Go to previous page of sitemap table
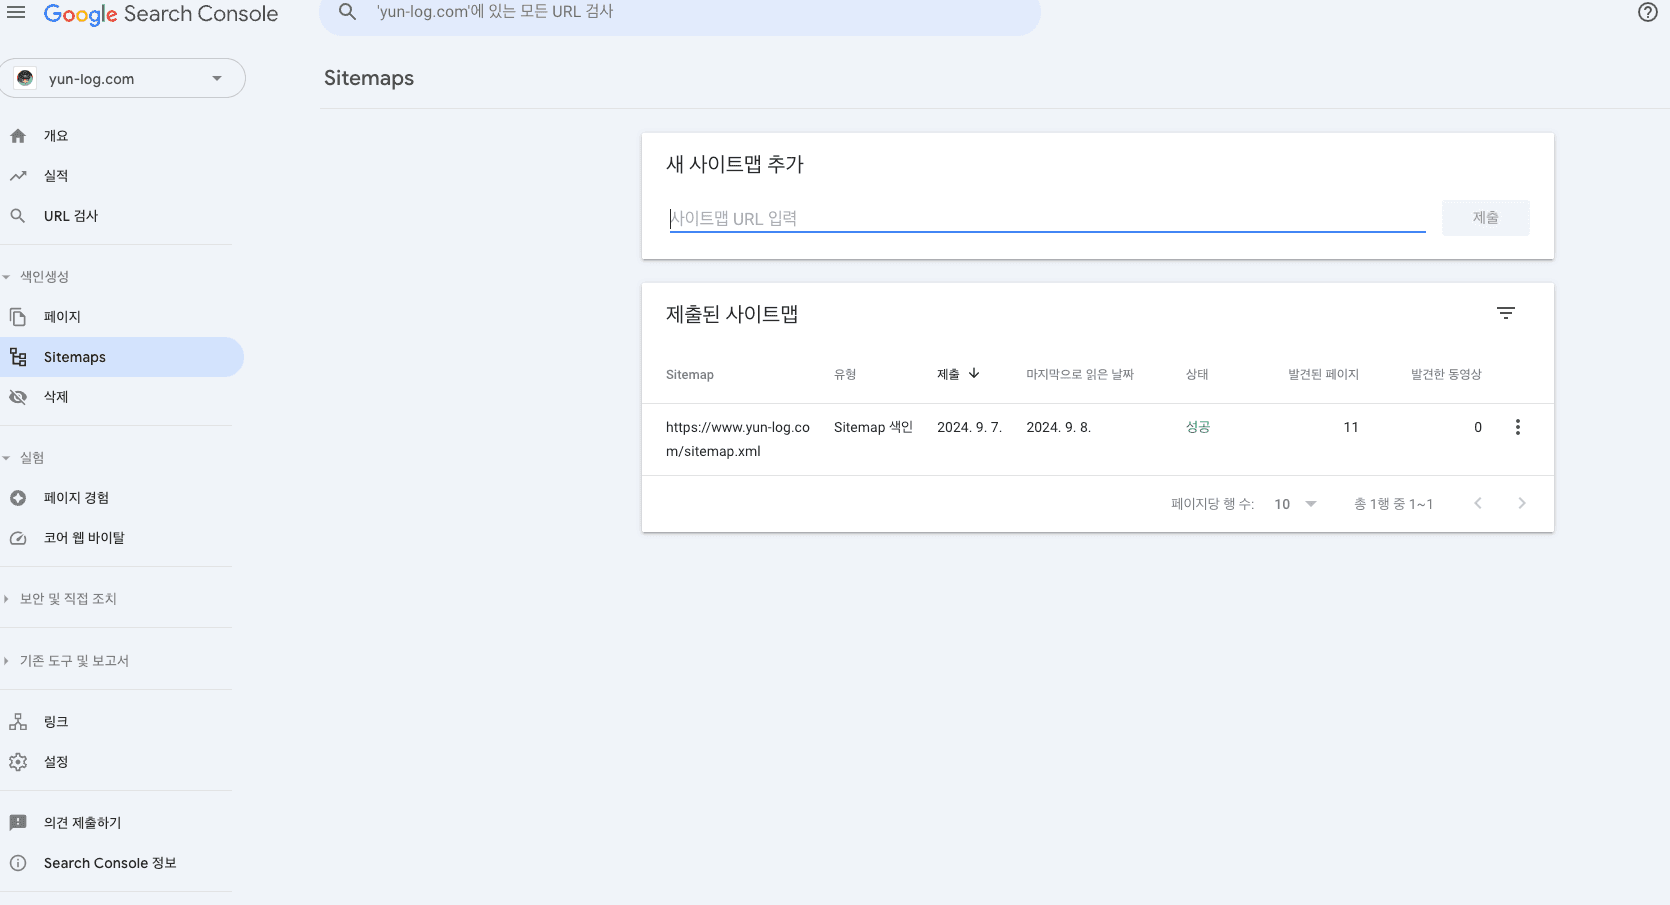 1478,503
